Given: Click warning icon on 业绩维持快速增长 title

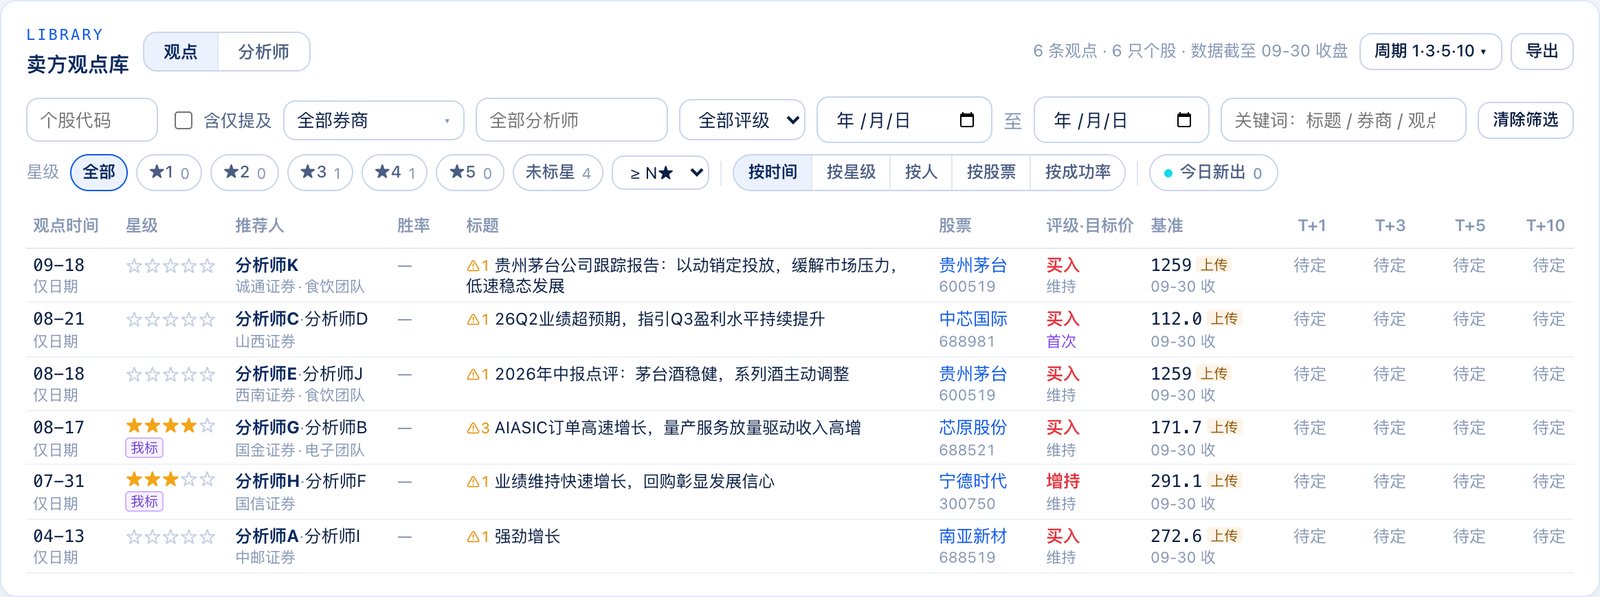Looking at the screenshot, I should point(473,482).
